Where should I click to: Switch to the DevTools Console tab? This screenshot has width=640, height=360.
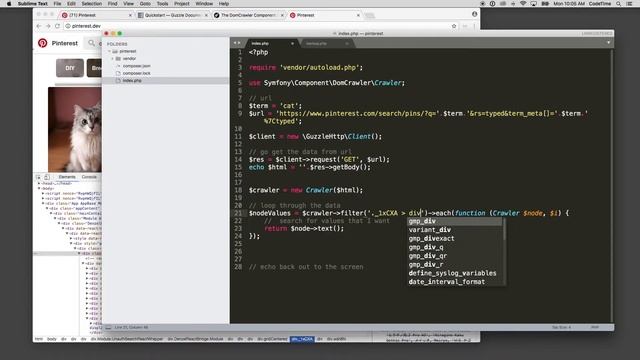point(89,177)
